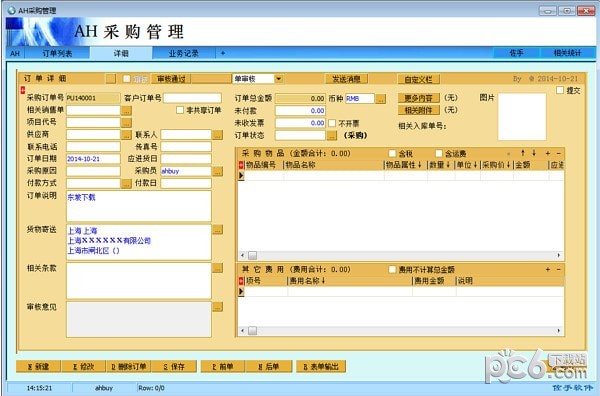Move item up with 采购物品 up arrow
The height and width of the screenshot is (396, 600).
click(x=523, y=153)
